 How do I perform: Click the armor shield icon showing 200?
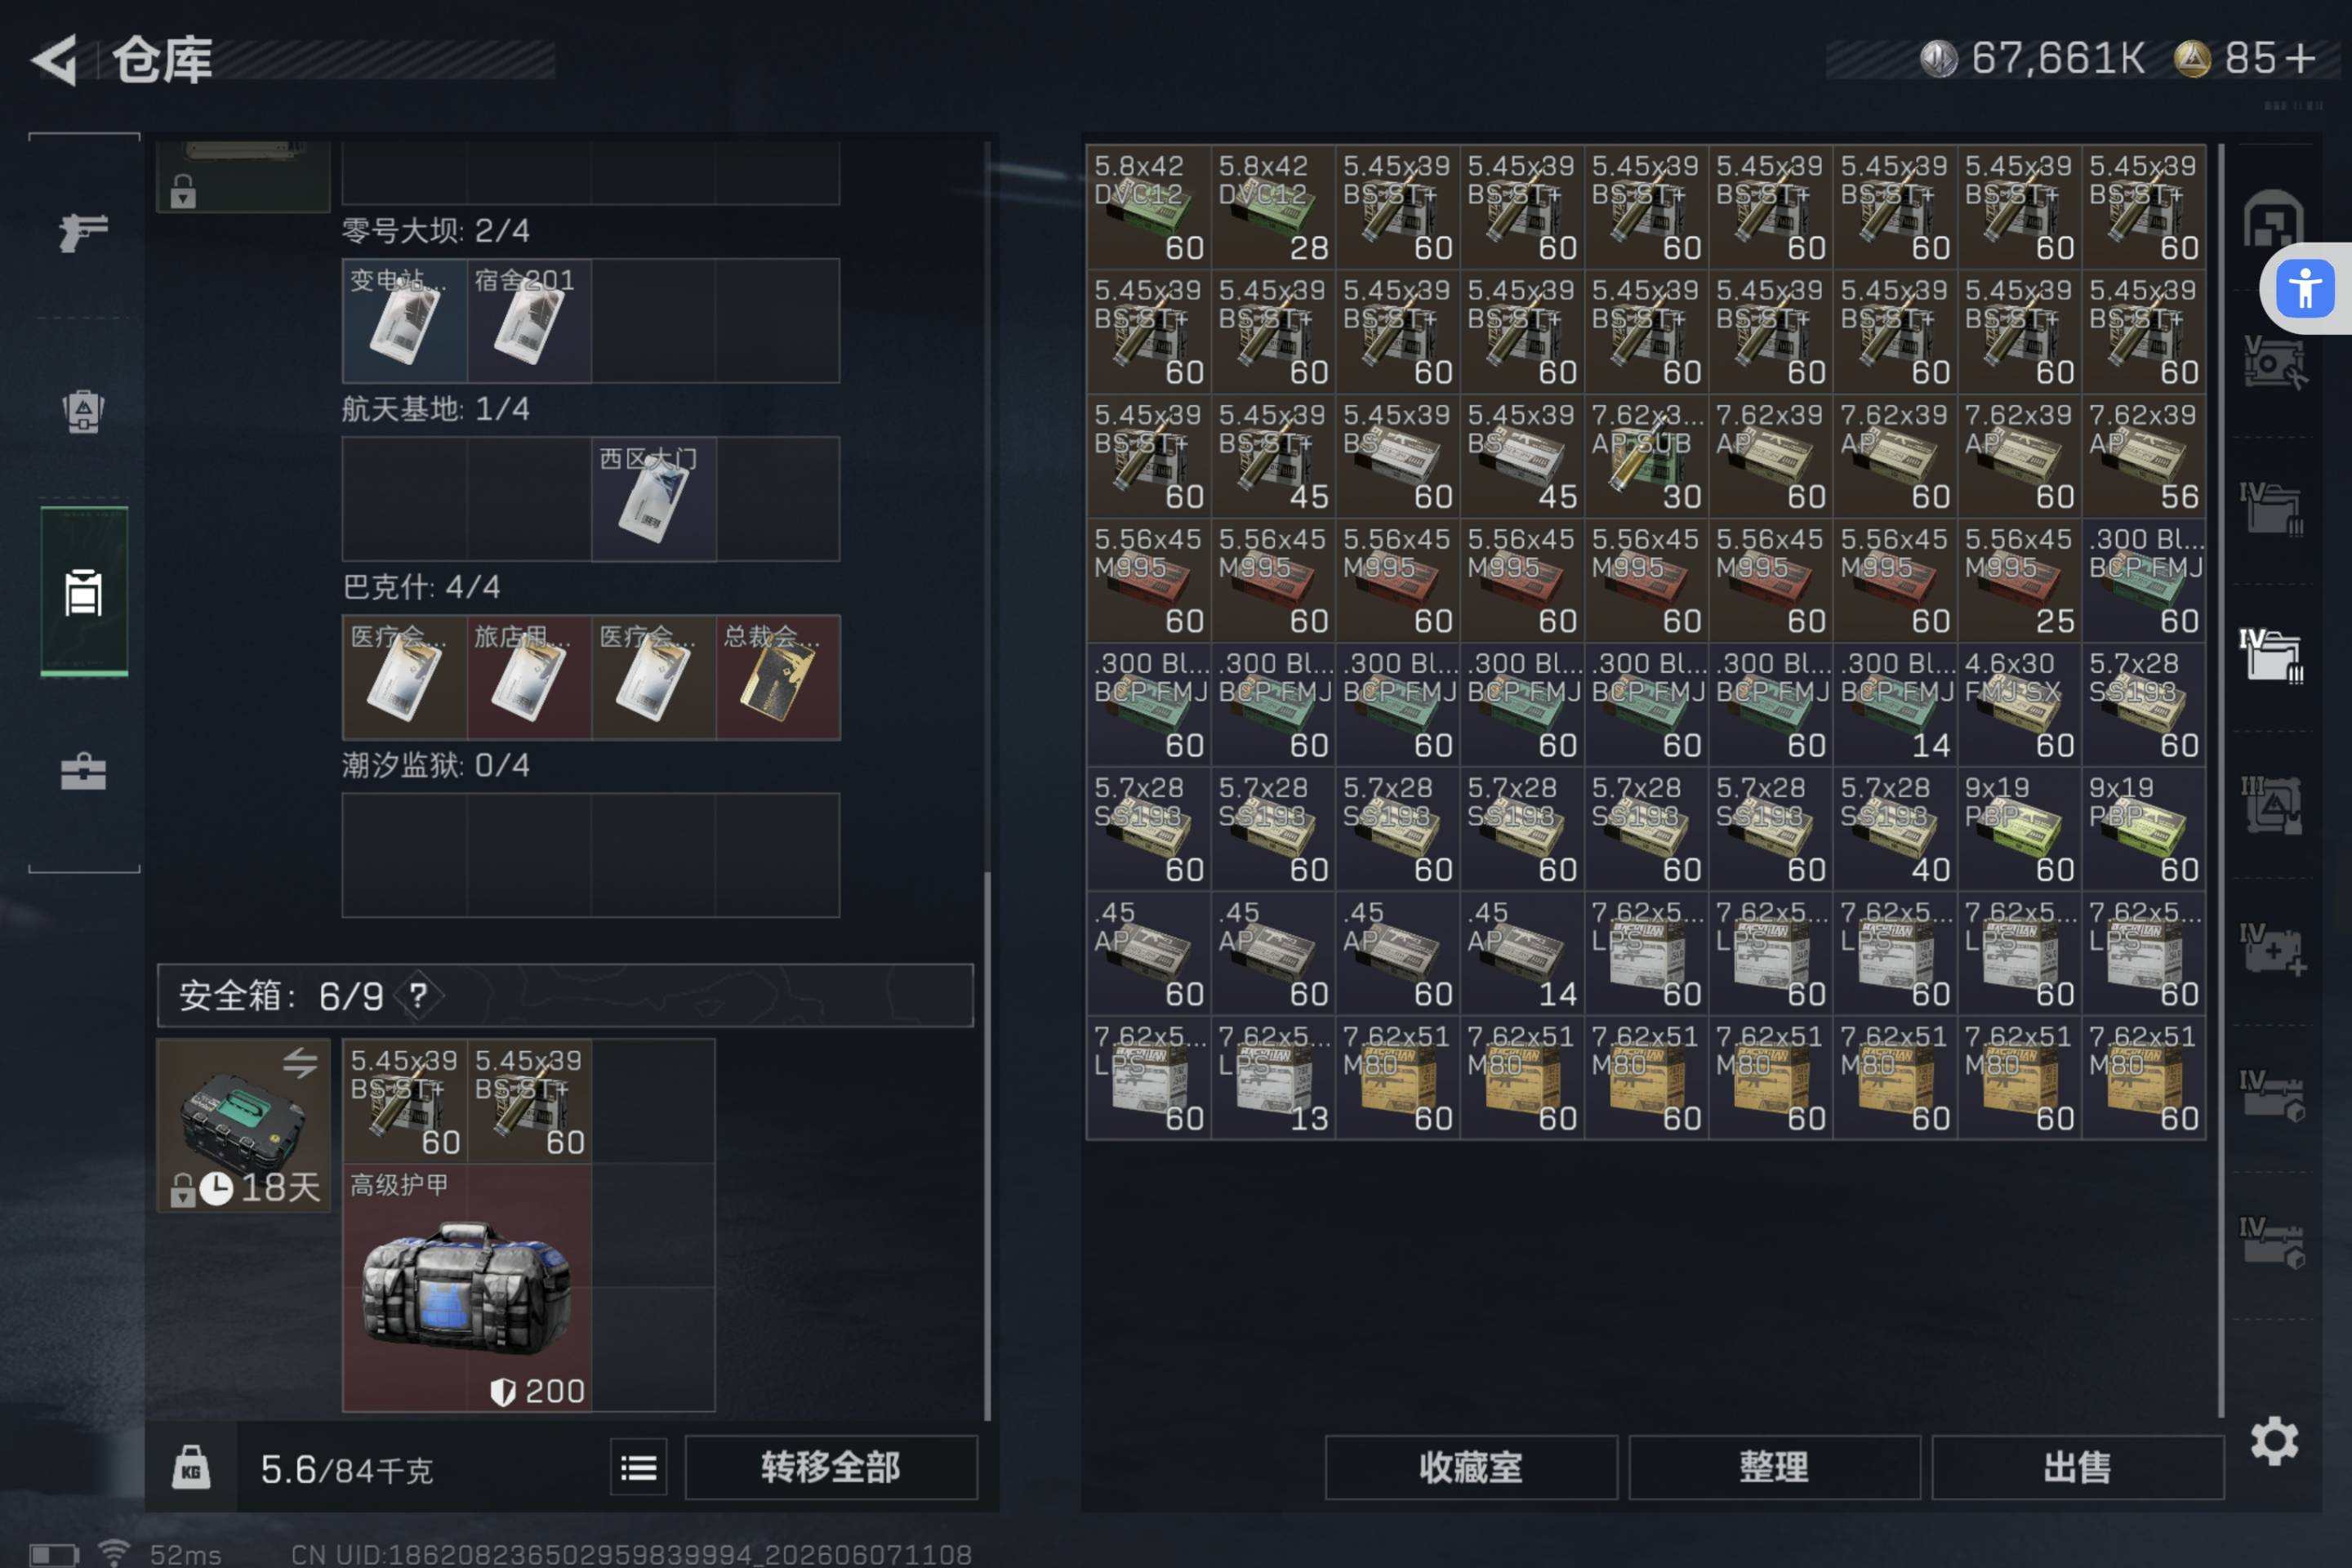tap(503, 1391)
